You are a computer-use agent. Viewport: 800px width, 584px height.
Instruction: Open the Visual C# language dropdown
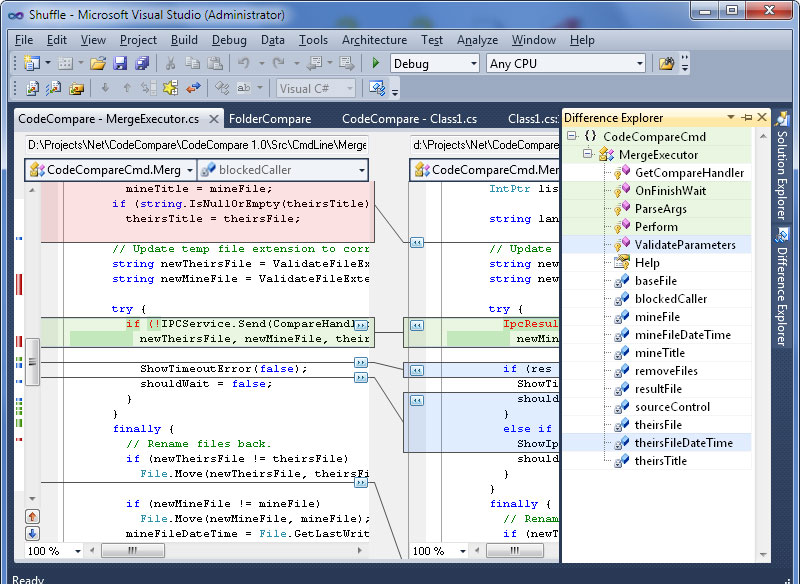click(x=349, y=88)
